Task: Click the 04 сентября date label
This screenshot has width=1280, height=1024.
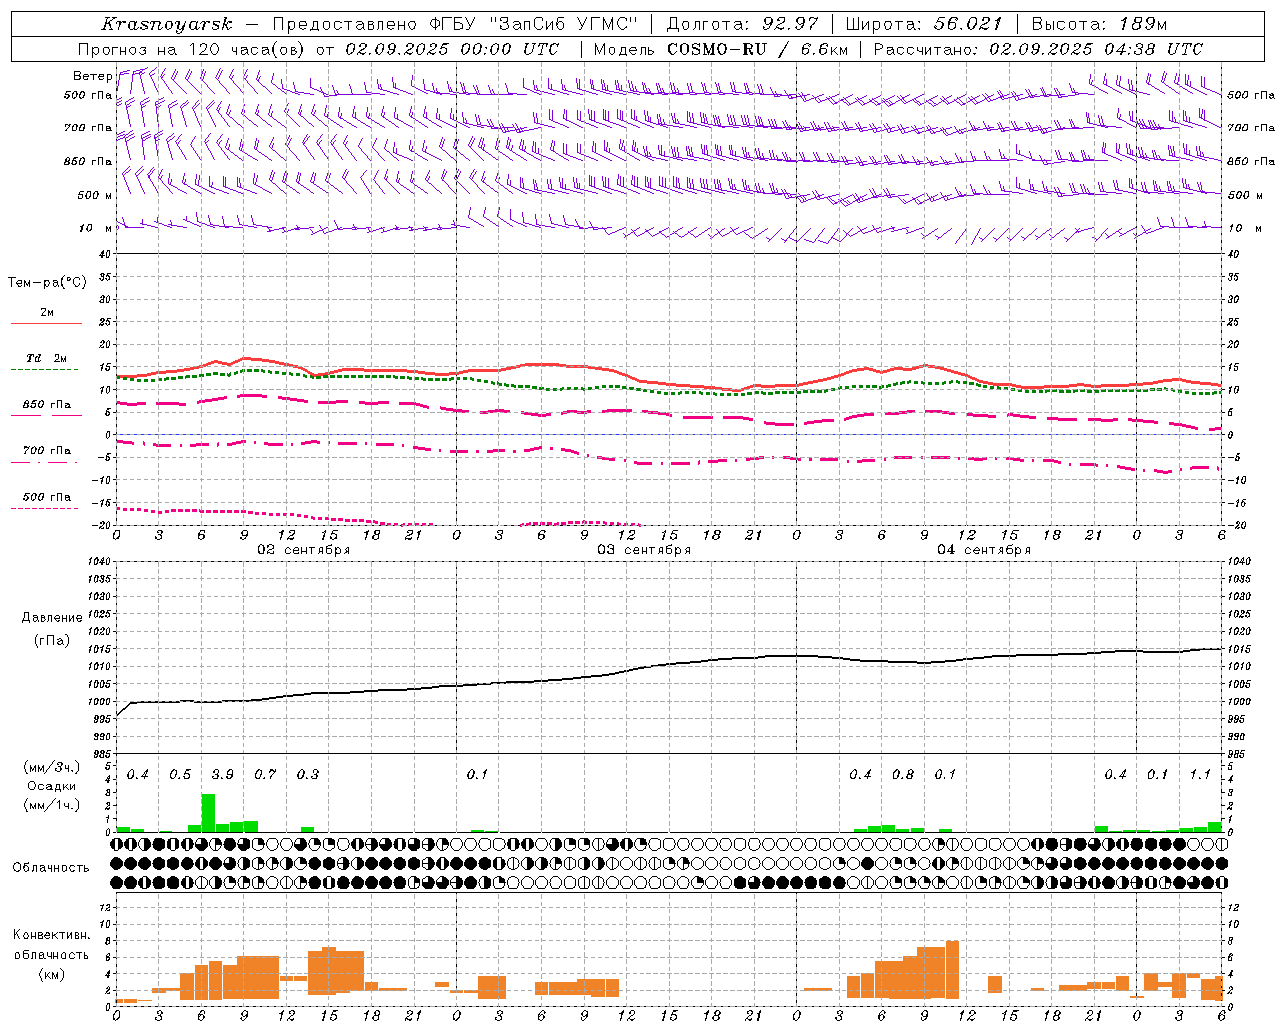Action: click(984, 550)
